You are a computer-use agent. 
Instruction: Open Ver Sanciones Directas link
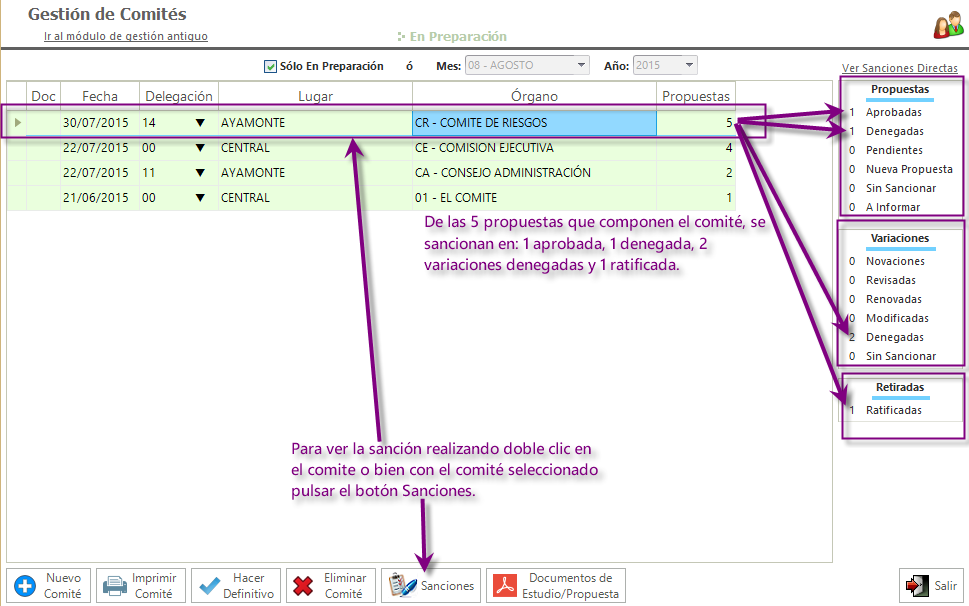(899, 68)
